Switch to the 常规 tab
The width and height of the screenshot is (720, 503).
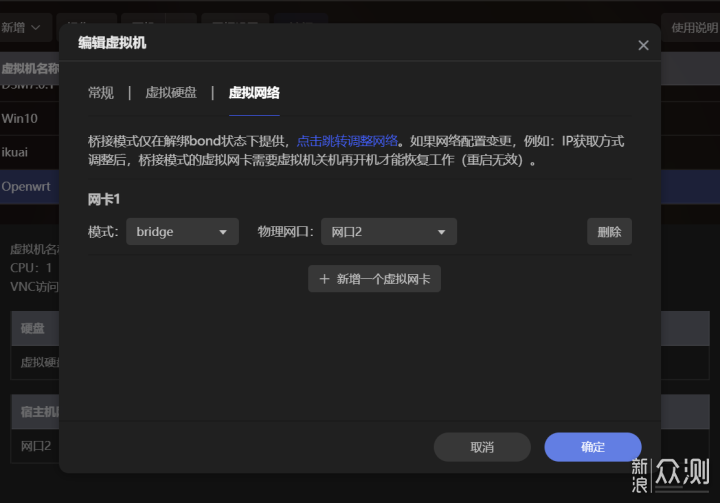pos(101,93)
